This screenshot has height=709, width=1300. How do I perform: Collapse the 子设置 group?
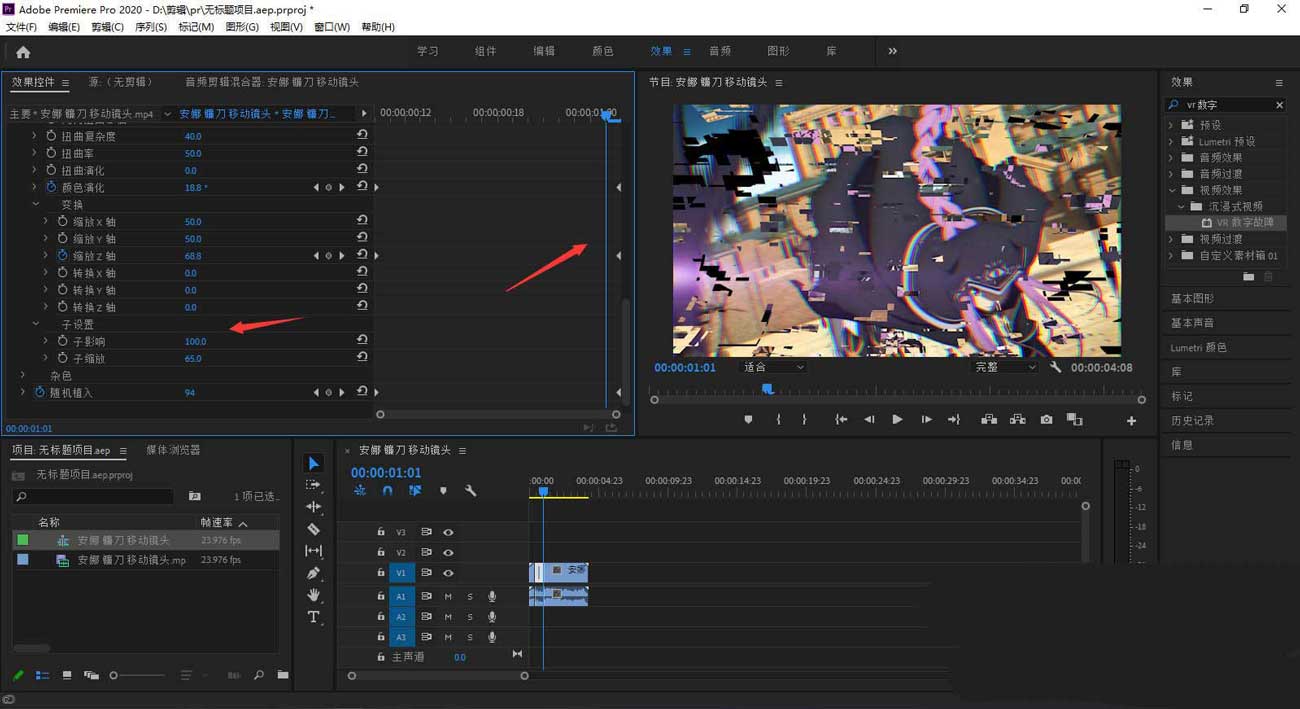(36, 324)
